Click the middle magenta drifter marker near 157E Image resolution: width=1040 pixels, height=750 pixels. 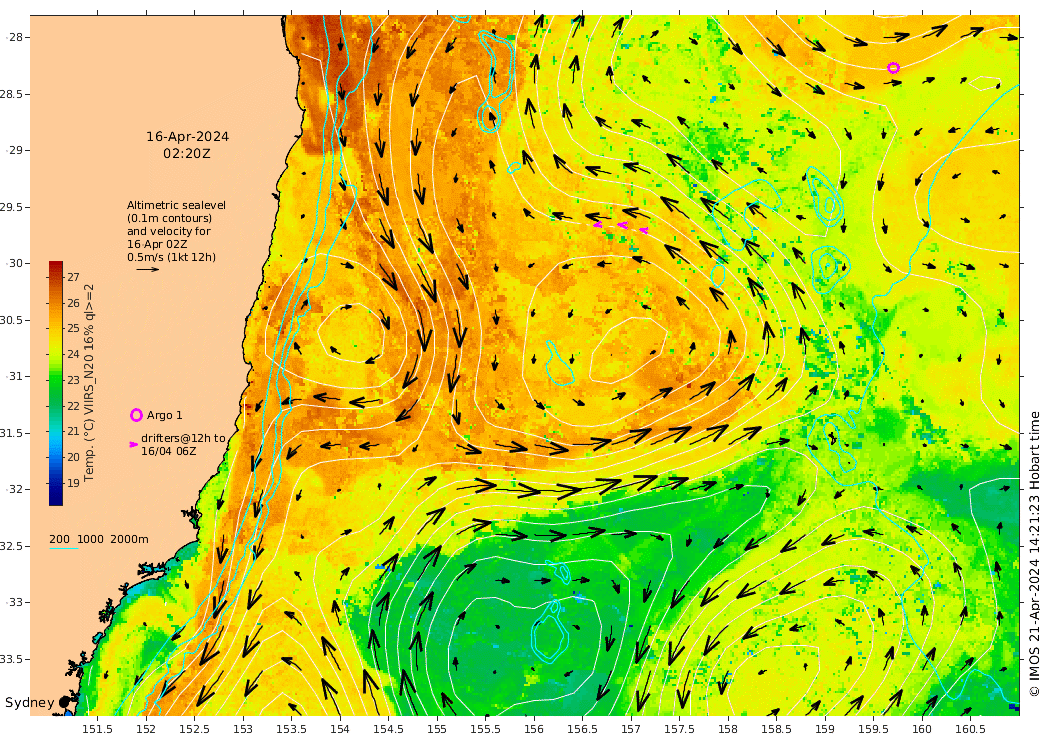point(622,225)
